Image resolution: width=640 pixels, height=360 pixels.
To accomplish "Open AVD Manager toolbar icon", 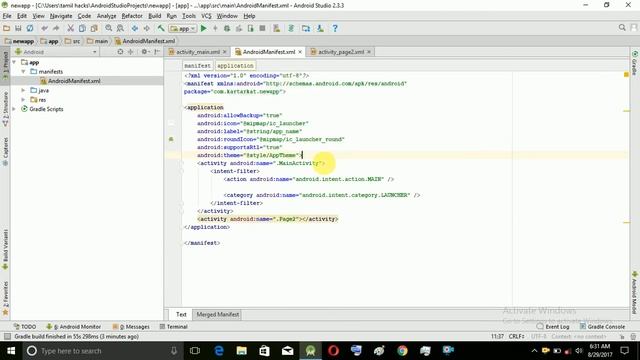I will 276,28.
